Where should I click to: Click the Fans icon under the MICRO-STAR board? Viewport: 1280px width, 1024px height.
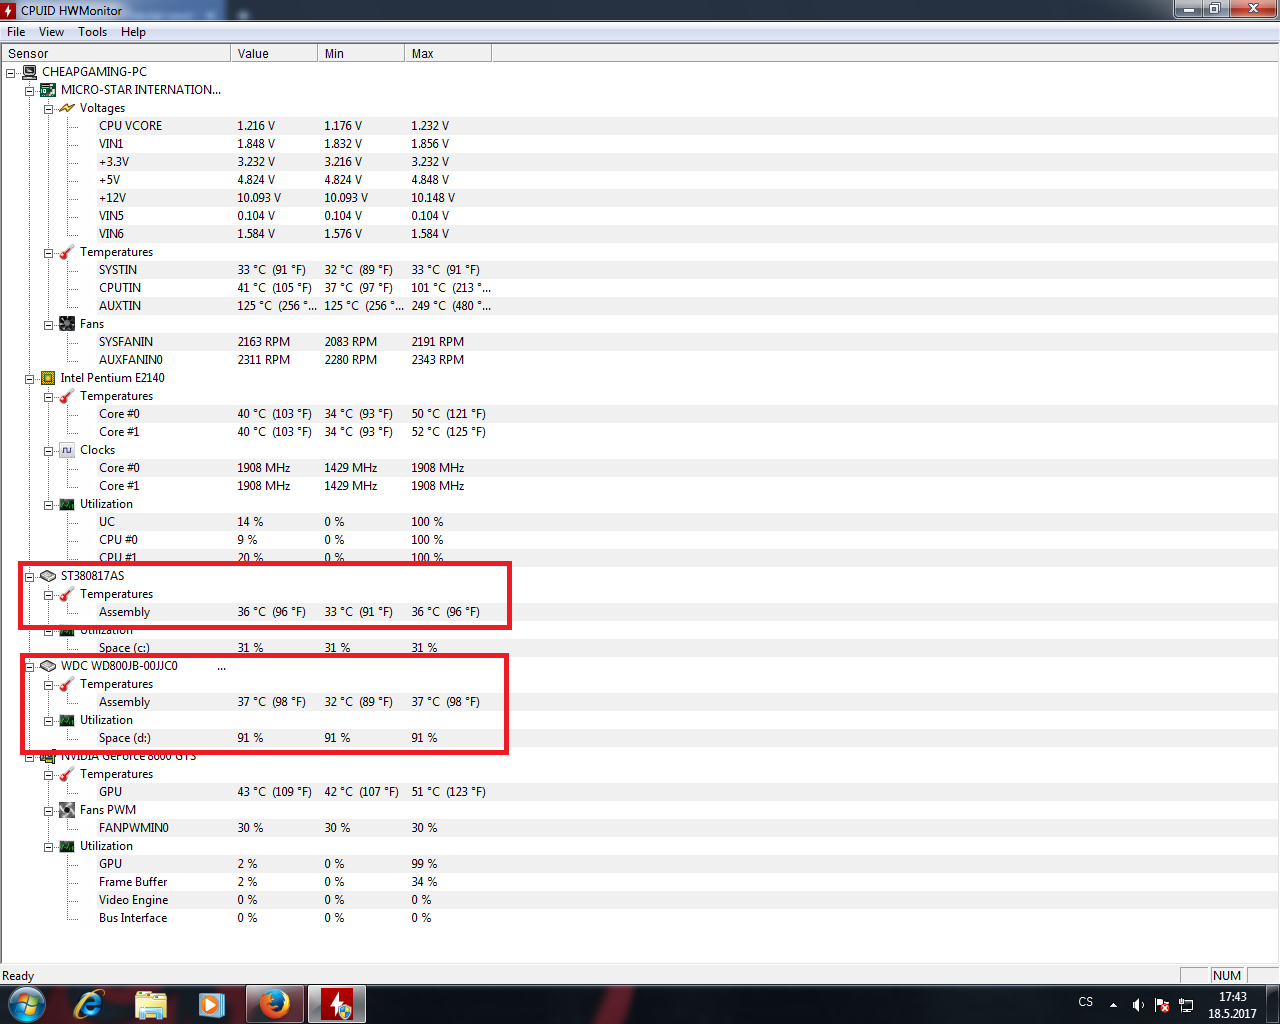(x=67, y=324)
